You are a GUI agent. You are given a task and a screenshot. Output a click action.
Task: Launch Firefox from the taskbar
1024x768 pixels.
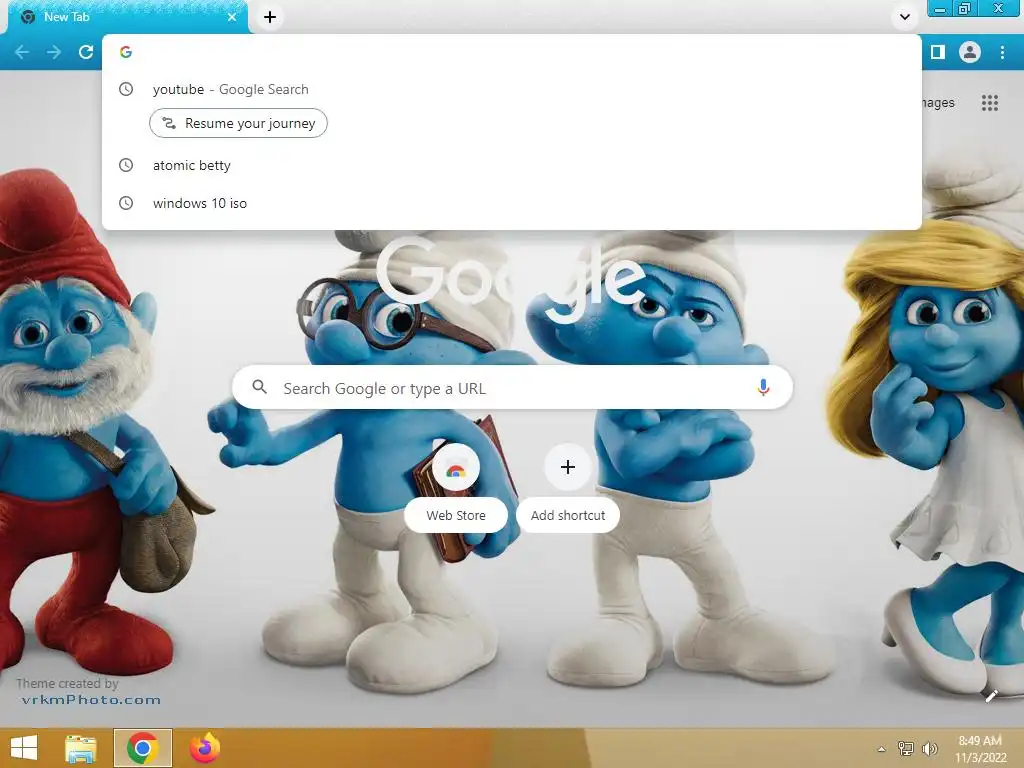(205, 748)
